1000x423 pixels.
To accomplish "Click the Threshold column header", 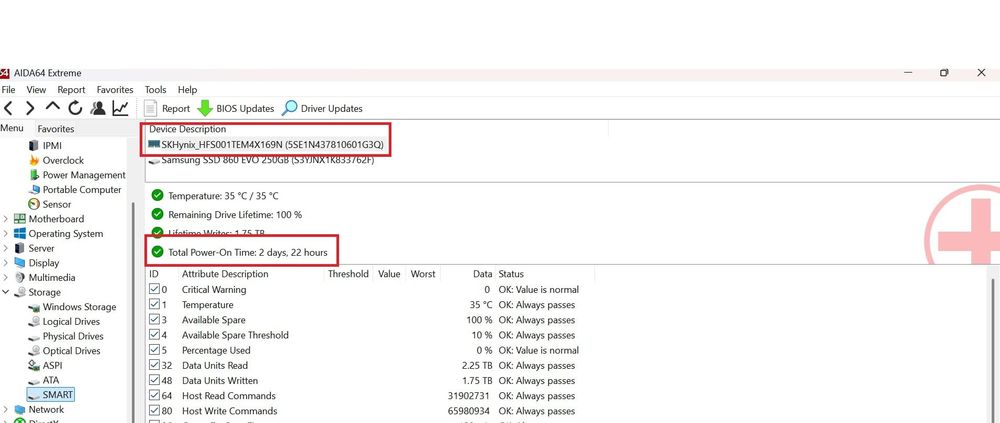I will (x=348, y=274).
